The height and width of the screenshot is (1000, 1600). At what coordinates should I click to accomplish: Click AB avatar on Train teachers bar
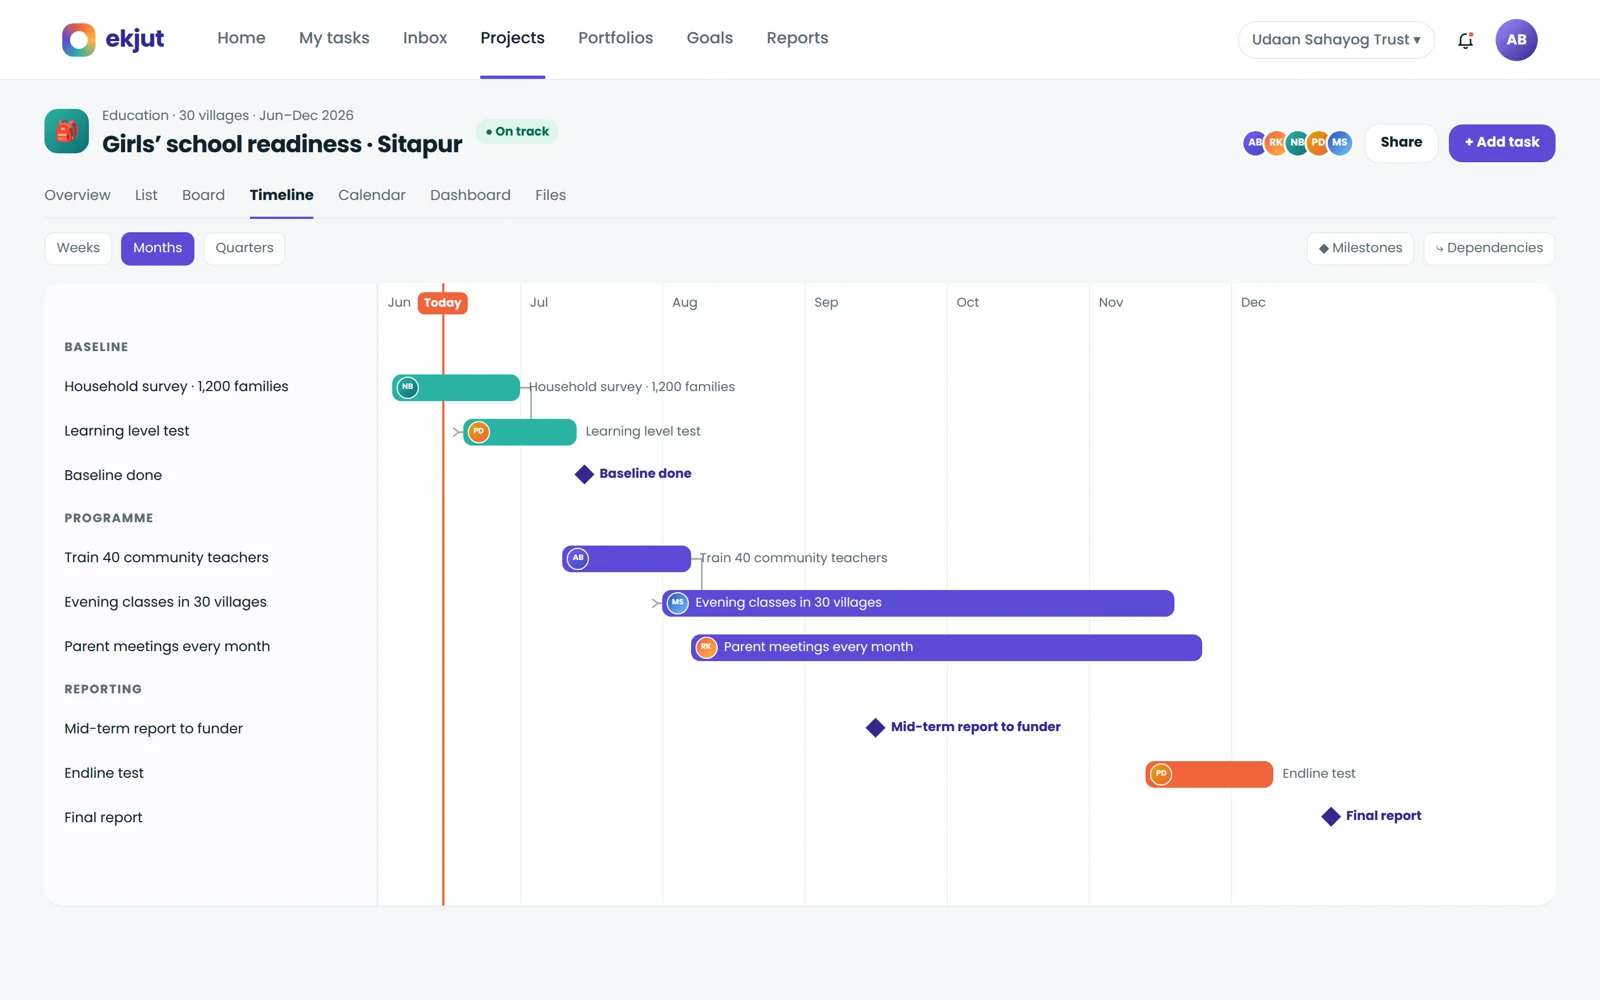(x=578, y=558)
